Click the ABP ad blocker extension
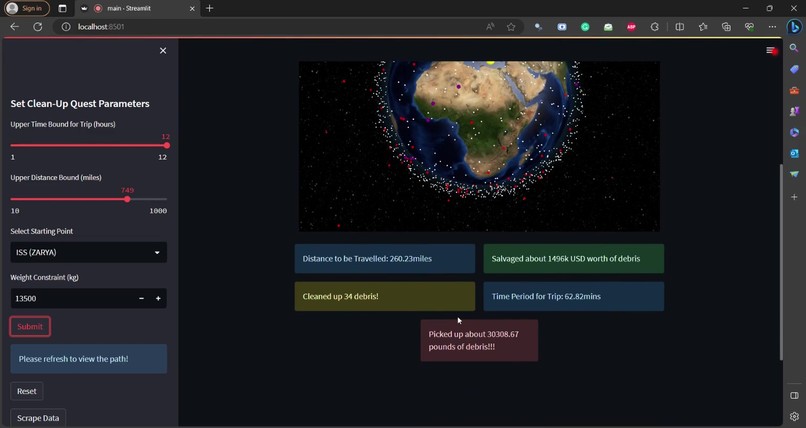This screenshot has width=806, height=428. click(631, 27)
